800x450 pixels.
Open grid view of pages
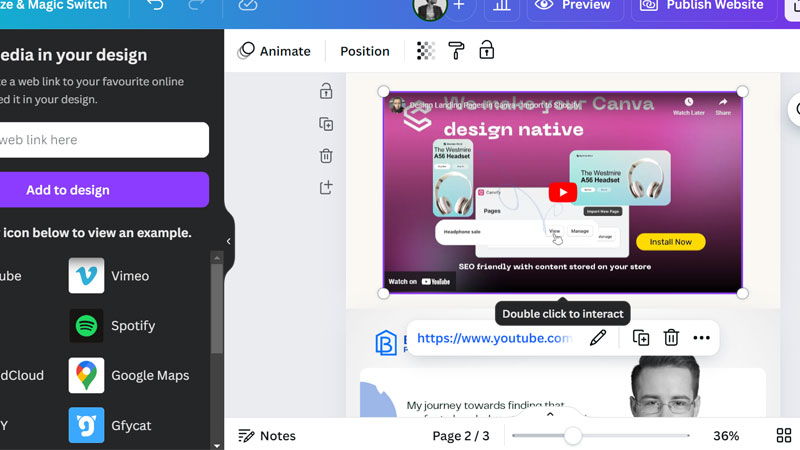tap(784, 436)
